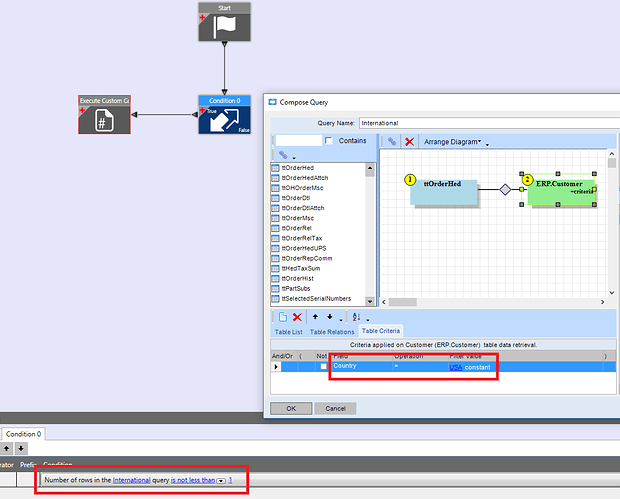Screen dimensions: 620x499
Task: Open the International query link
Action: click(131, 480)
